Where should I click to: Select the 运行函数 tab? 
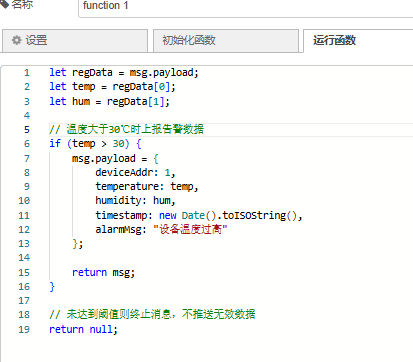click(358, 41)
